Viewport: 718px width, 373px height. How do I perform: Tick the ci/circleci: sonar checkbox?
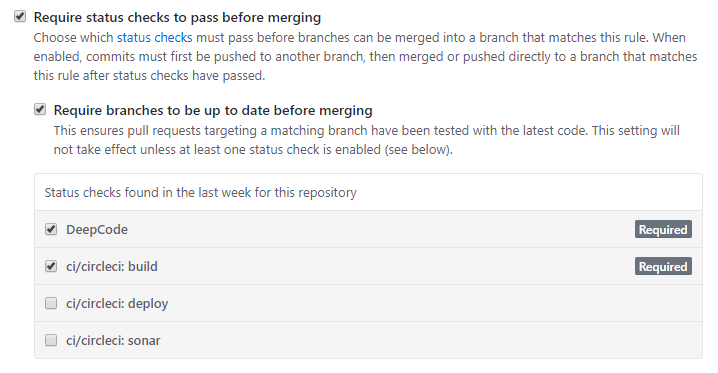[x=51, y=340]
